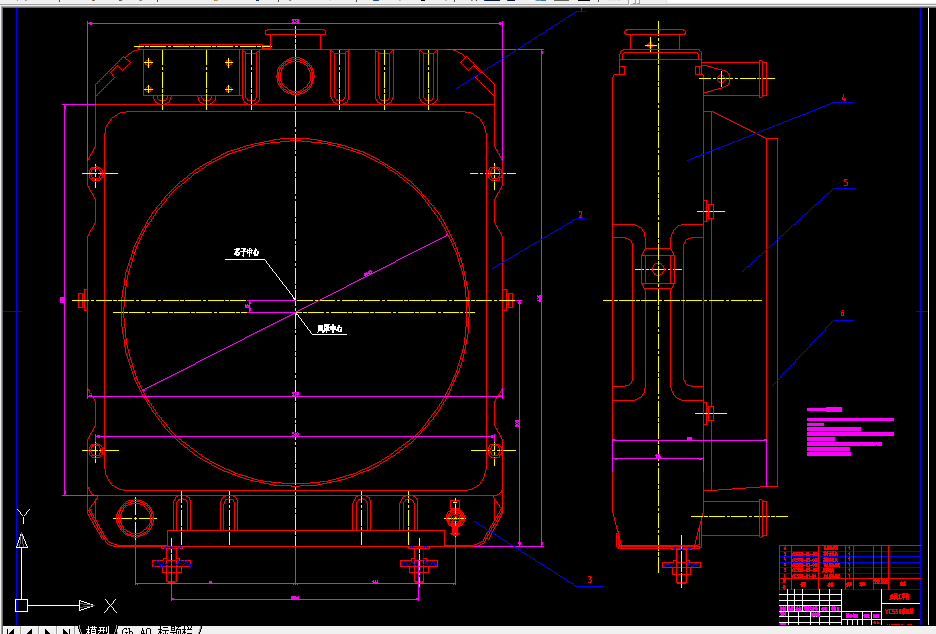Go to the next layout tab arrow

(x=47, y=630)
